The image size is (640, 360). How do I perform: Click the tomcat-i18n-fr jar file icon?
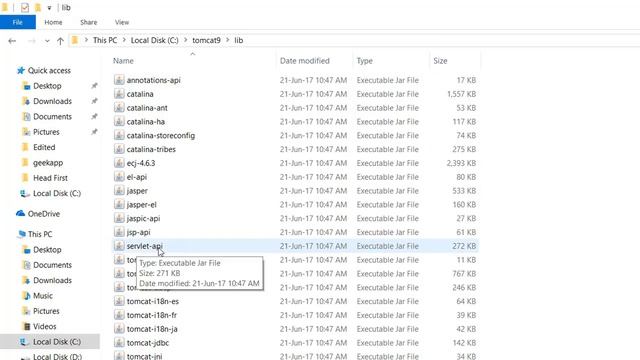[x=119, y=315]
